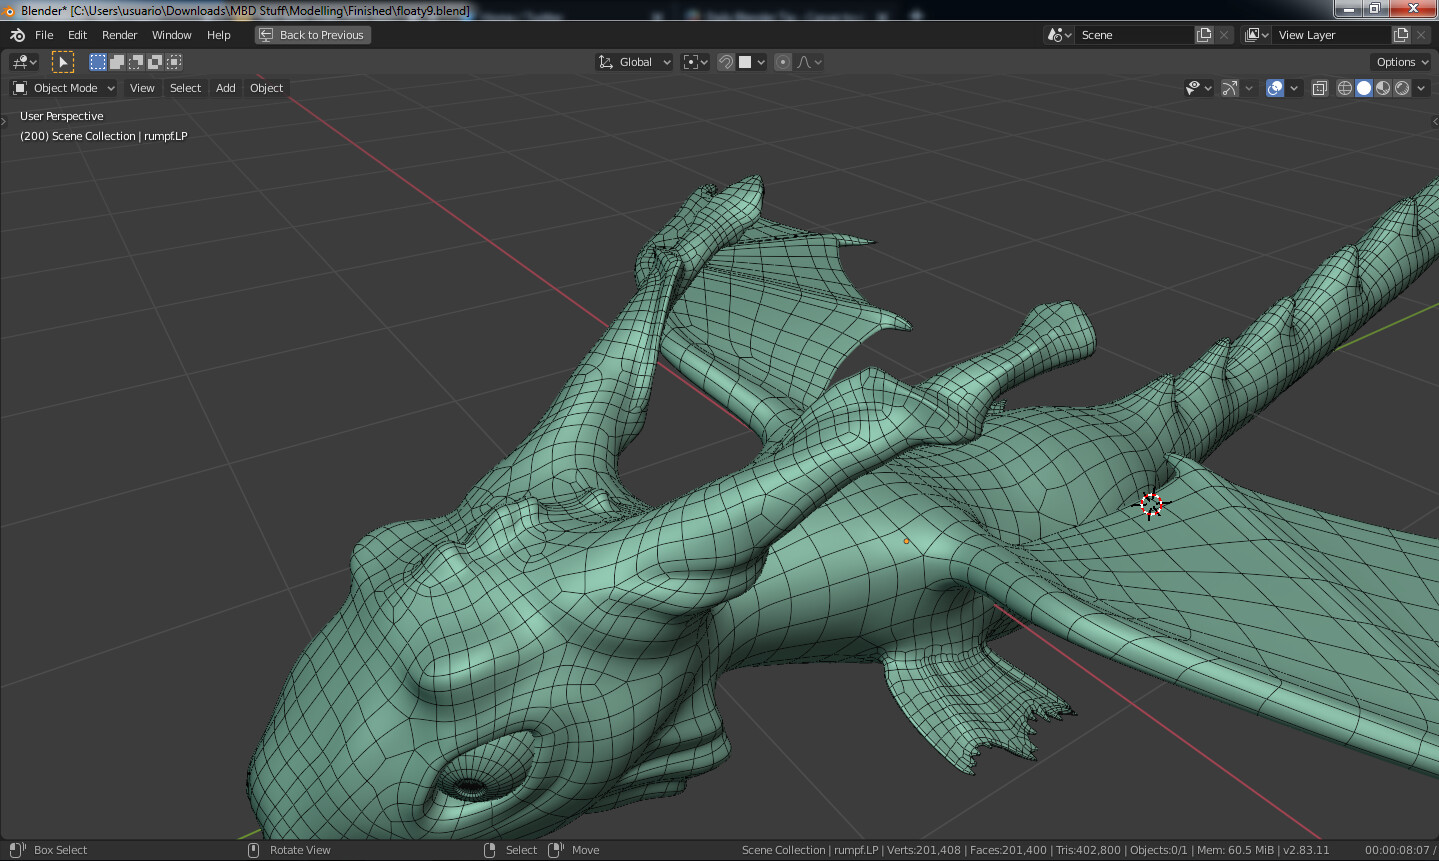The image size is (1439, 861).
Task: Open the Edit menu
Action: pyautogui.click(x=77, y=35)
